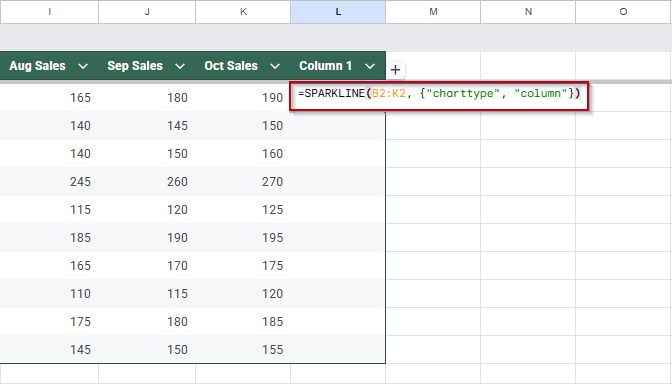Screen dimensions: 672x384
Task: Select Aug Sales cell with 185
Action: 49,238
